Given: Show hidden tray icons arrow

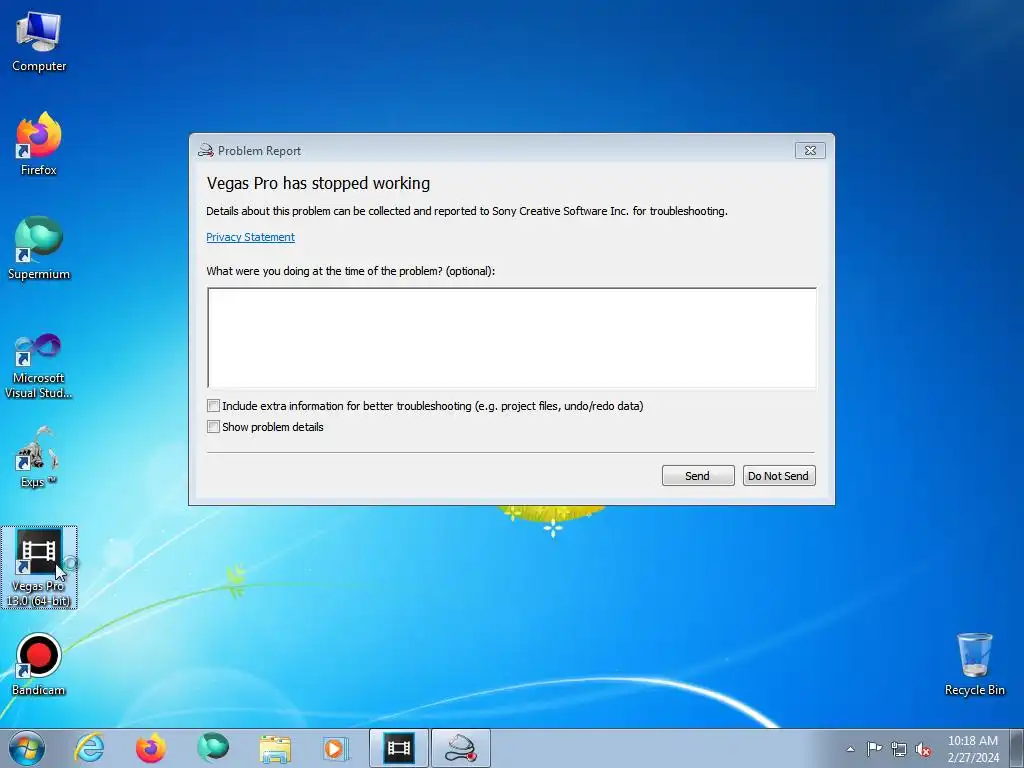Looking at the screenshot, I should point(850,749).
